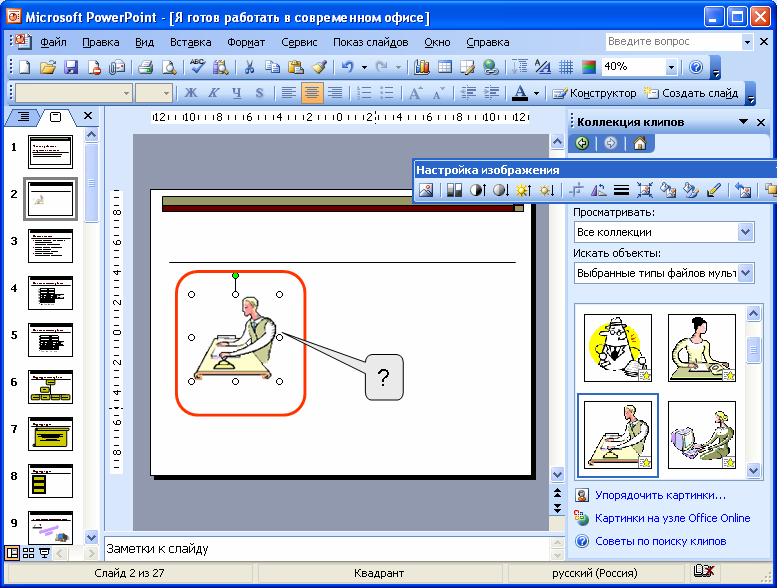Toggle bulleted list
777x588 pixels.
pyautogui.click(x=387, y=93)
